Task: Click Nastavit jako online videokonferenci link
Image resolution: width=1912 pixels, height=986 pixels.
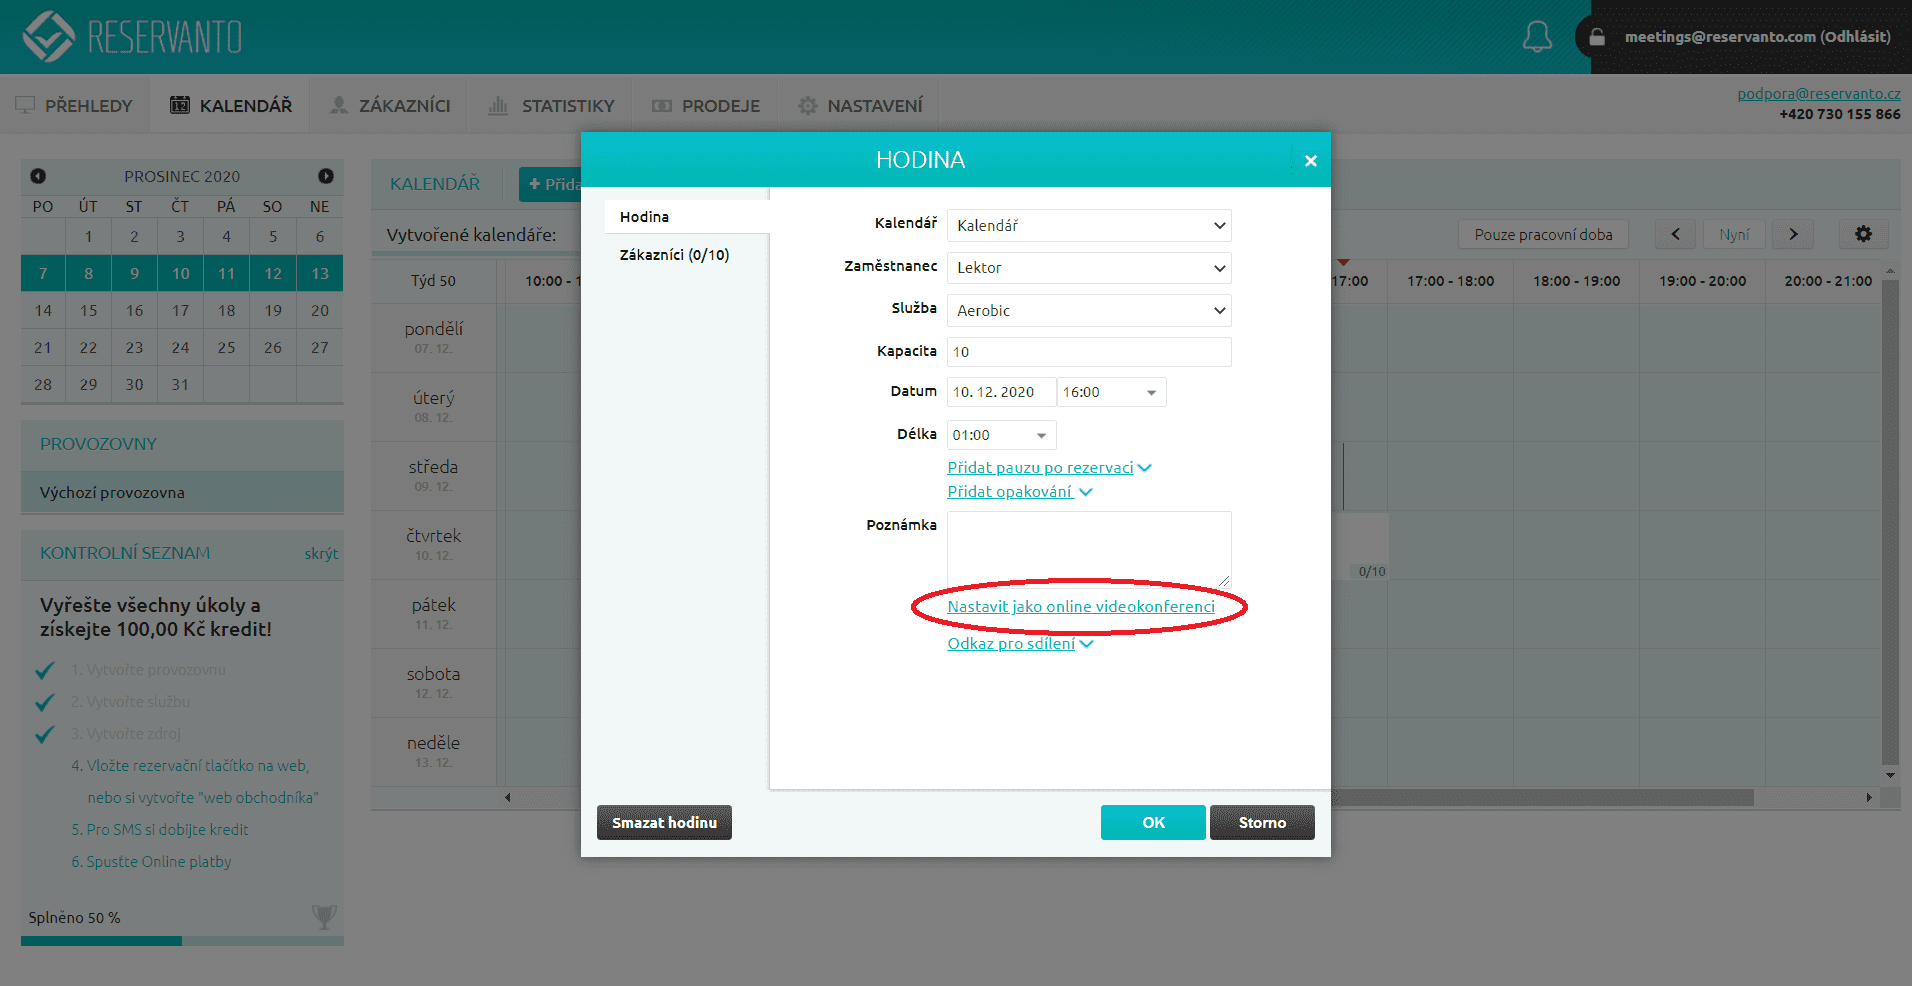Action: pyautogui.click(x=1080, y=607)
